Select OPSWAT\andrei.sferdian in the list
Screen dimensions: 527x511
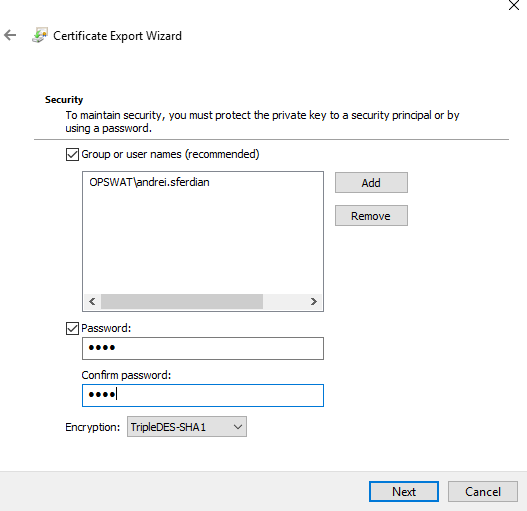(149, 182)
